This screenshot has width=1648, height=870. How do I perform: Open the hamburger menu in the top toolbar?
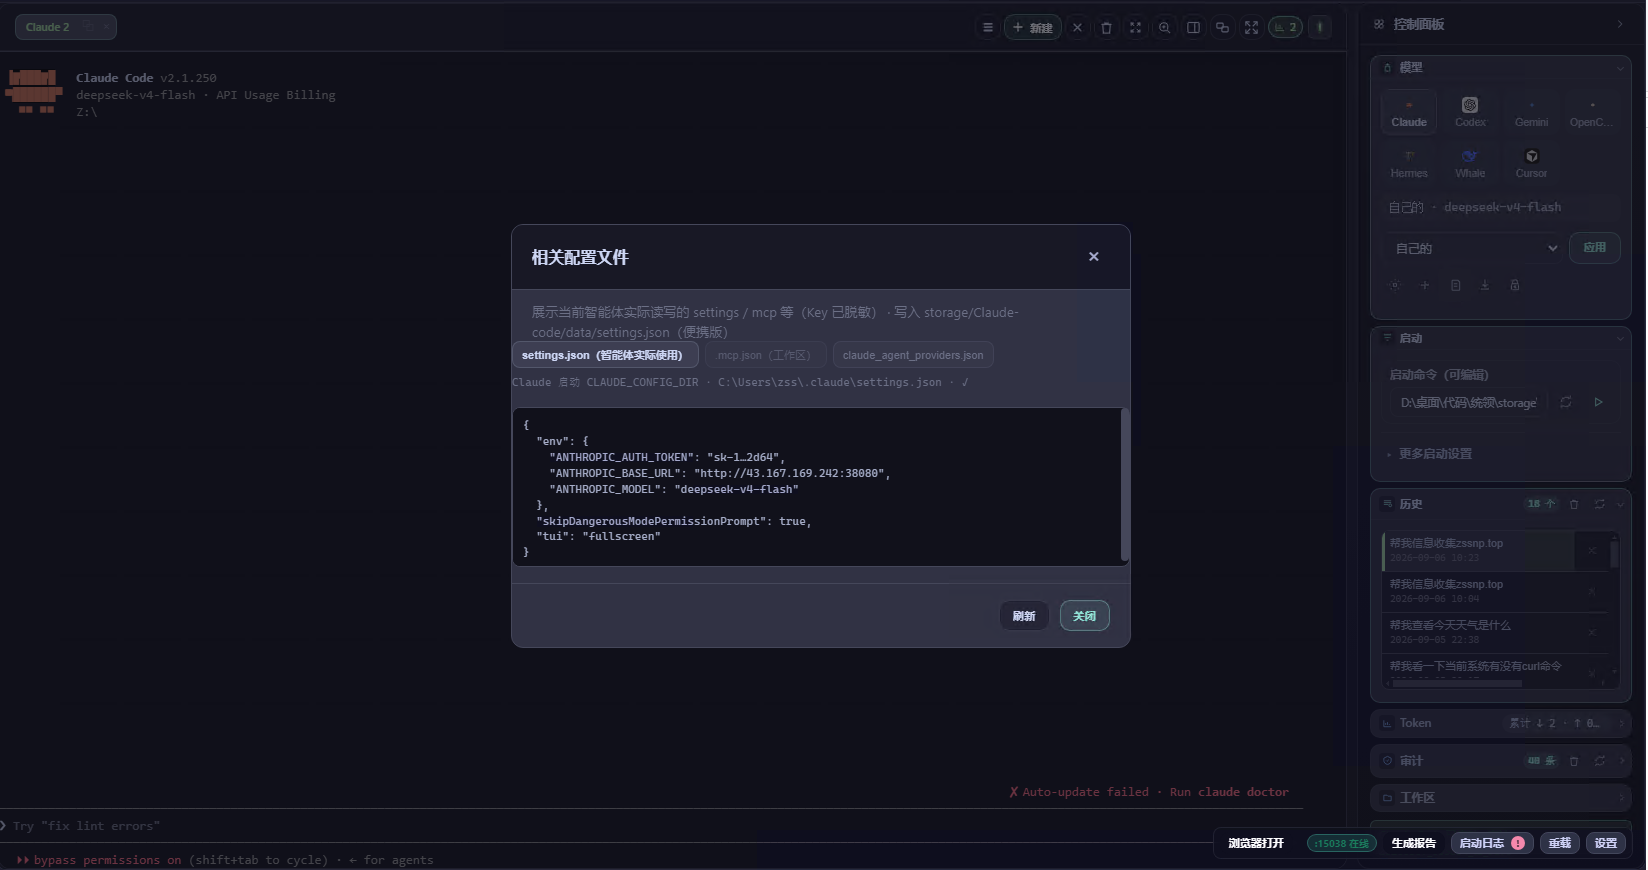point(988,28)
